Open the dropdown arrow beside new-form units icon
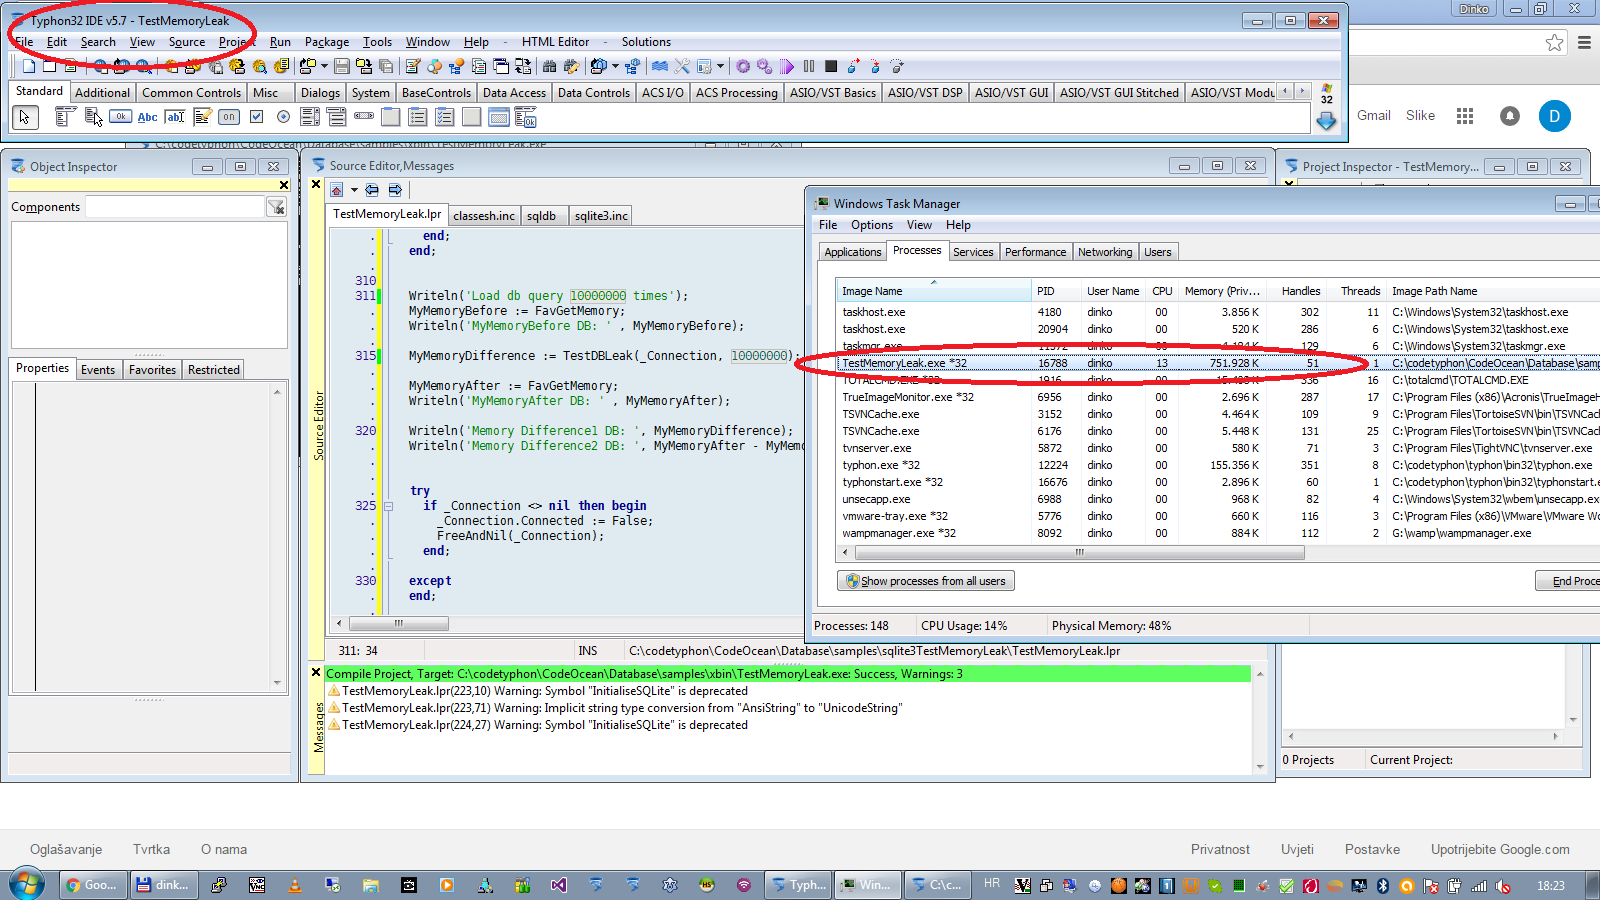Viewport: 1600px width, 900px height. [x=324, y=66]
